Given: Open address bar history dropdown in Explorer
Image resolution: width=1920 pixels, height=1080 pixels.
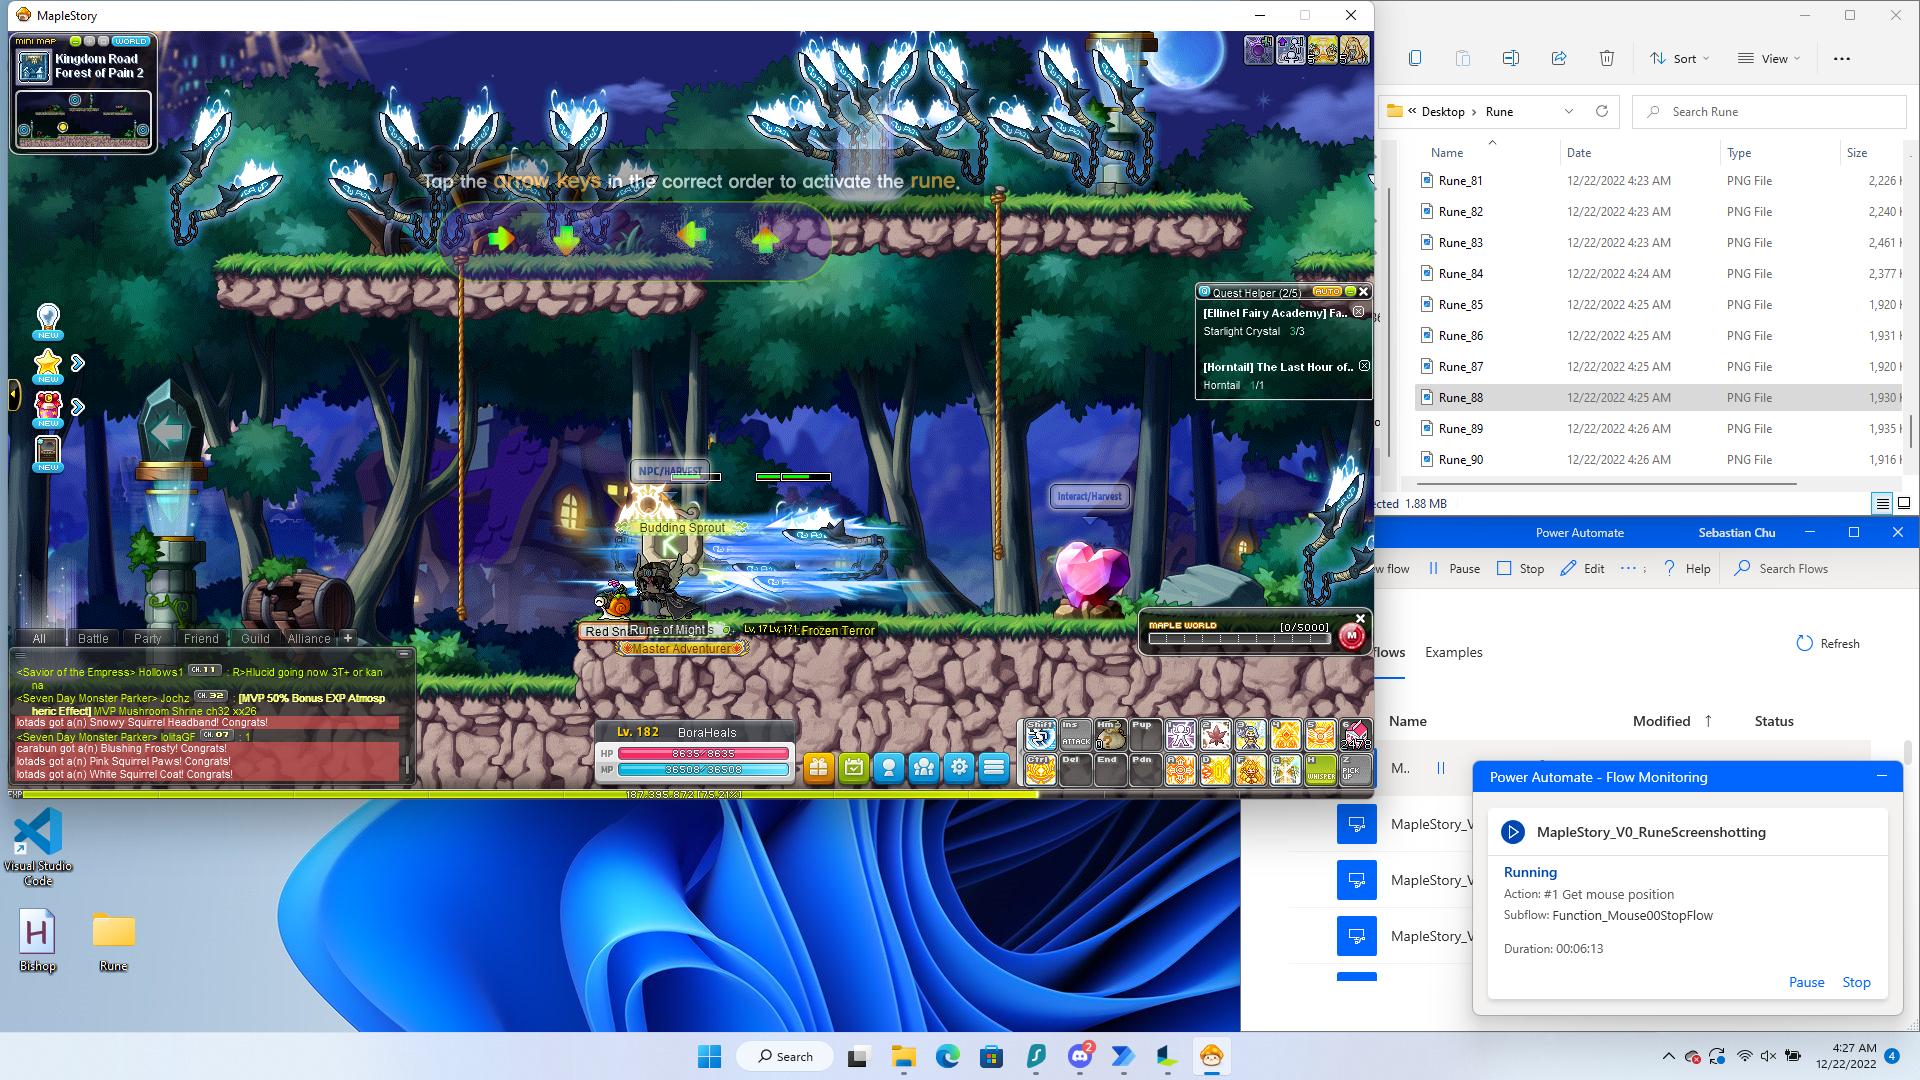Looking at the screenshot, I should [x=1568, y=111].
